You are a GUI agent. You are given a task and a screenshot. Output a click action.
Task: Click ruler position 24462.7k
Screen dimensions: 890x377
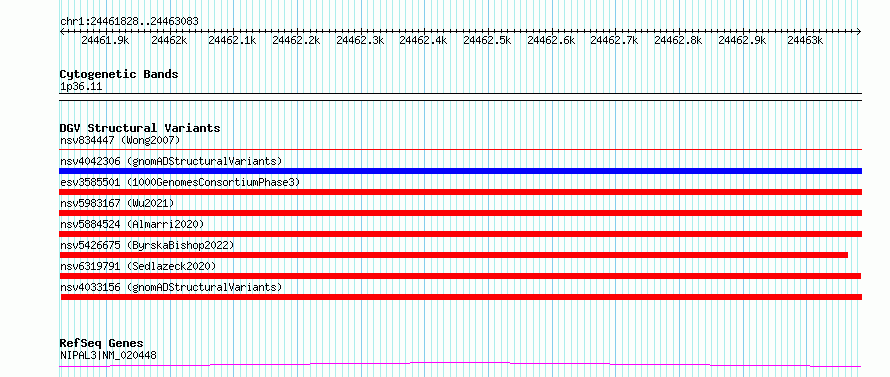[x=615, y=40]
